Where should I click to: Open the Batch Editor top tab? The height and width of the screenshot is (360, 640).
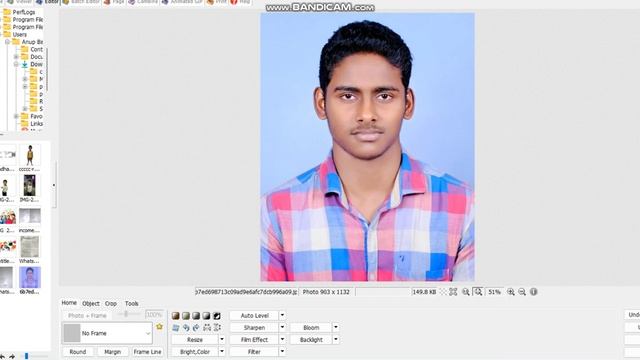[81, 2]
